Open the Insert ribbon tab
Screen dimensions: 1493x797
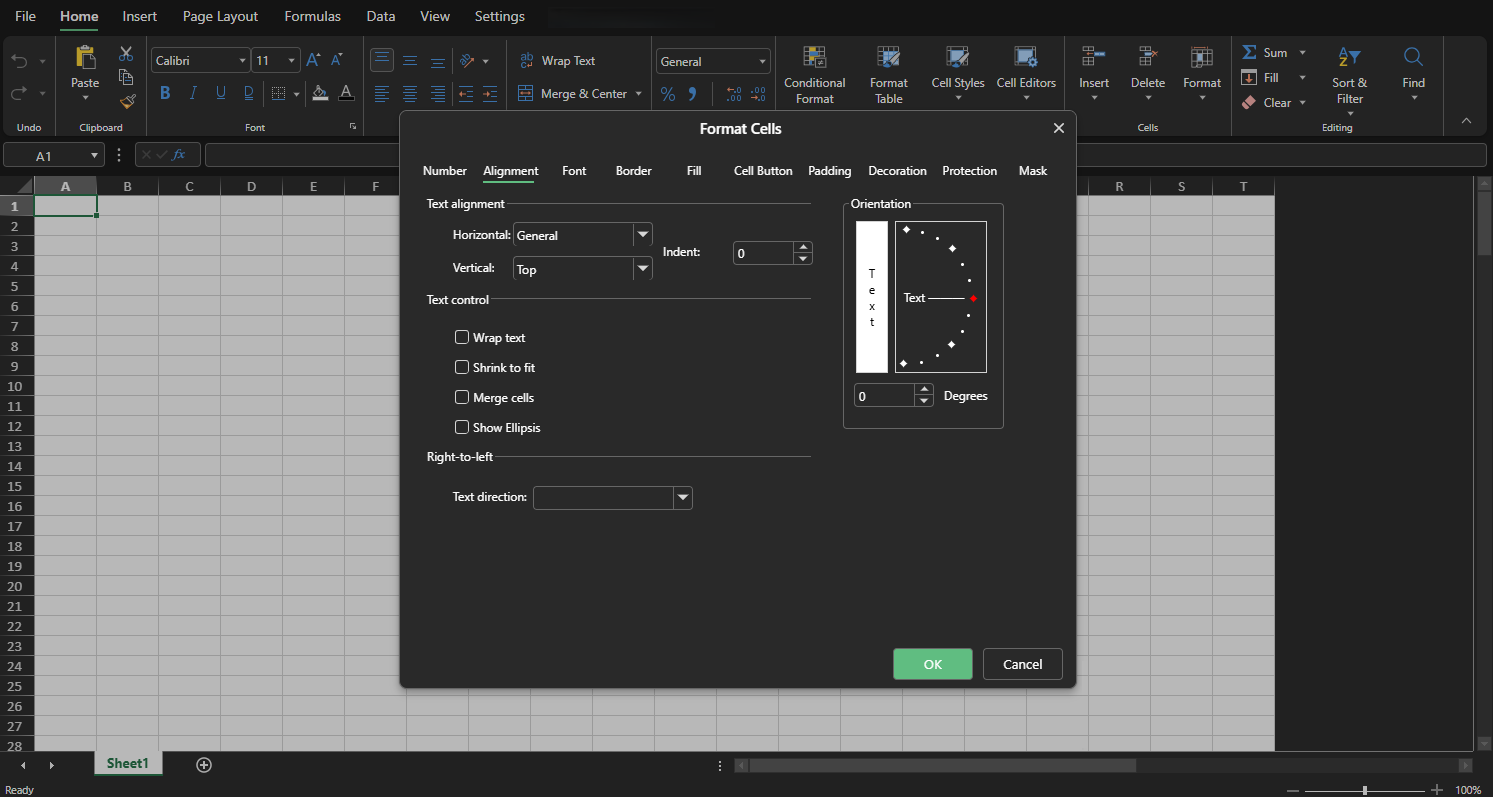pyautogui.click(x=140, y=16)
